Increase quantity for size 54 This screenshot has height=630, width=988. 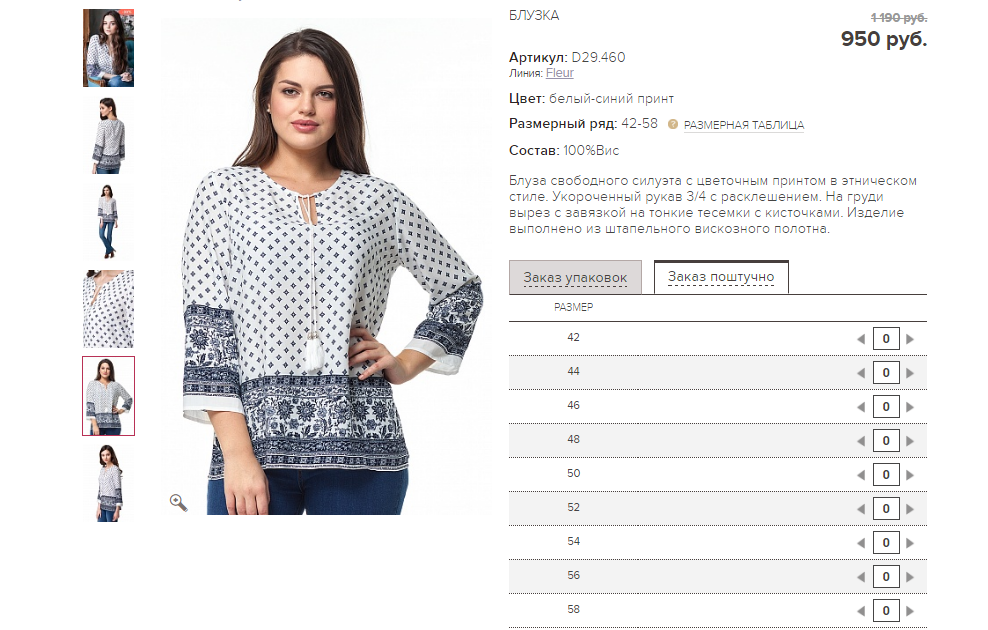coord(910,543)
